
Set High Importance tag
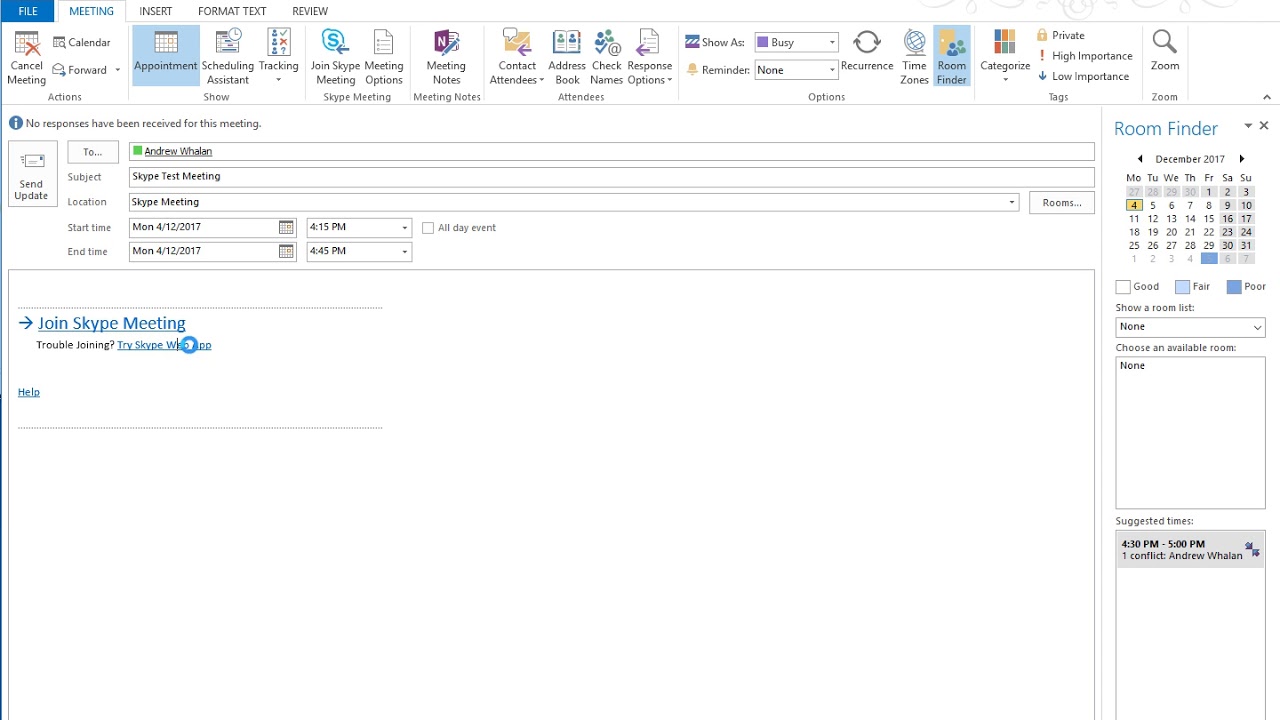coord(1084,56)
